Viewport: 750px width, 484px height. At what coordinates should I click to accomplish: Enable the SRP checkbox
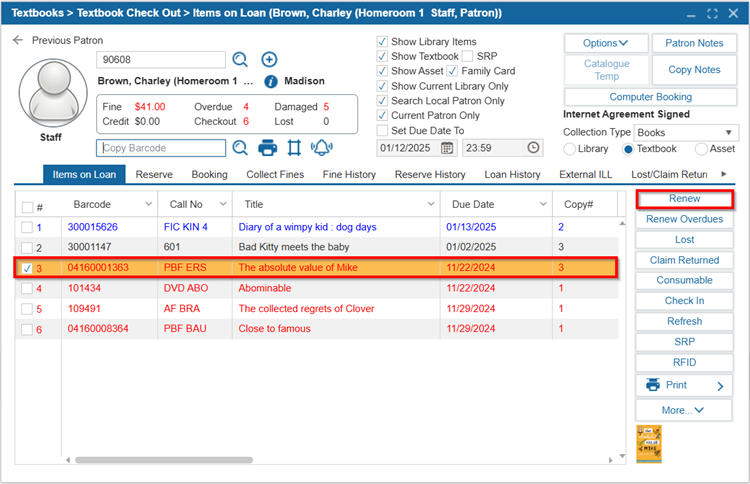467,56
